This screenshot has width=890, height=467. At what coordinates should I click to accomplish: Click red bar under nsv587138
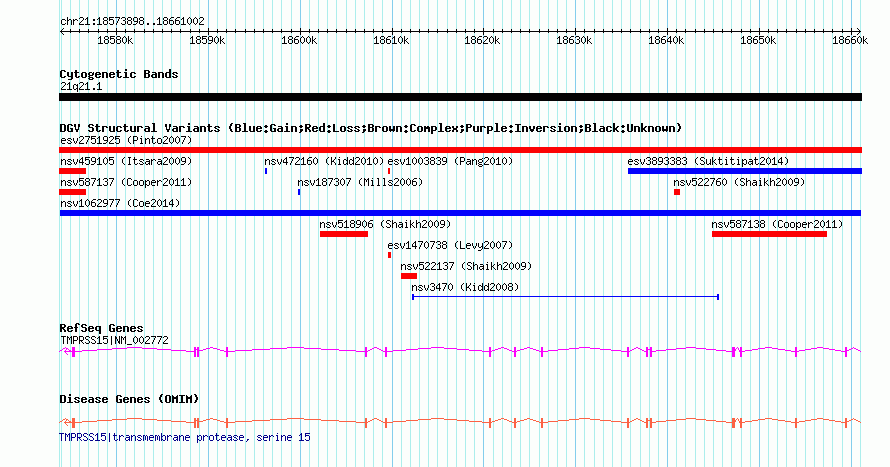(x=769, y=234)
